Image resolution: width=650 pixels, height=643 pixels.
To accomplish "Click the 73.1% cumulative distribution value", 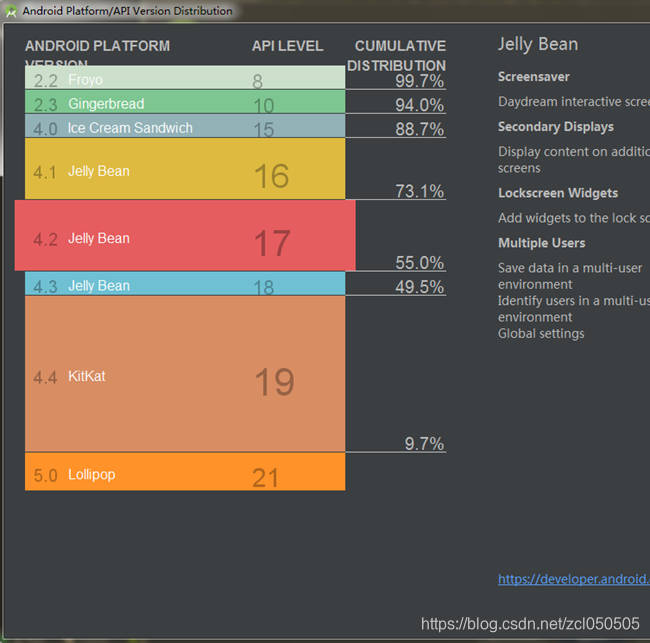I will 420,191.
